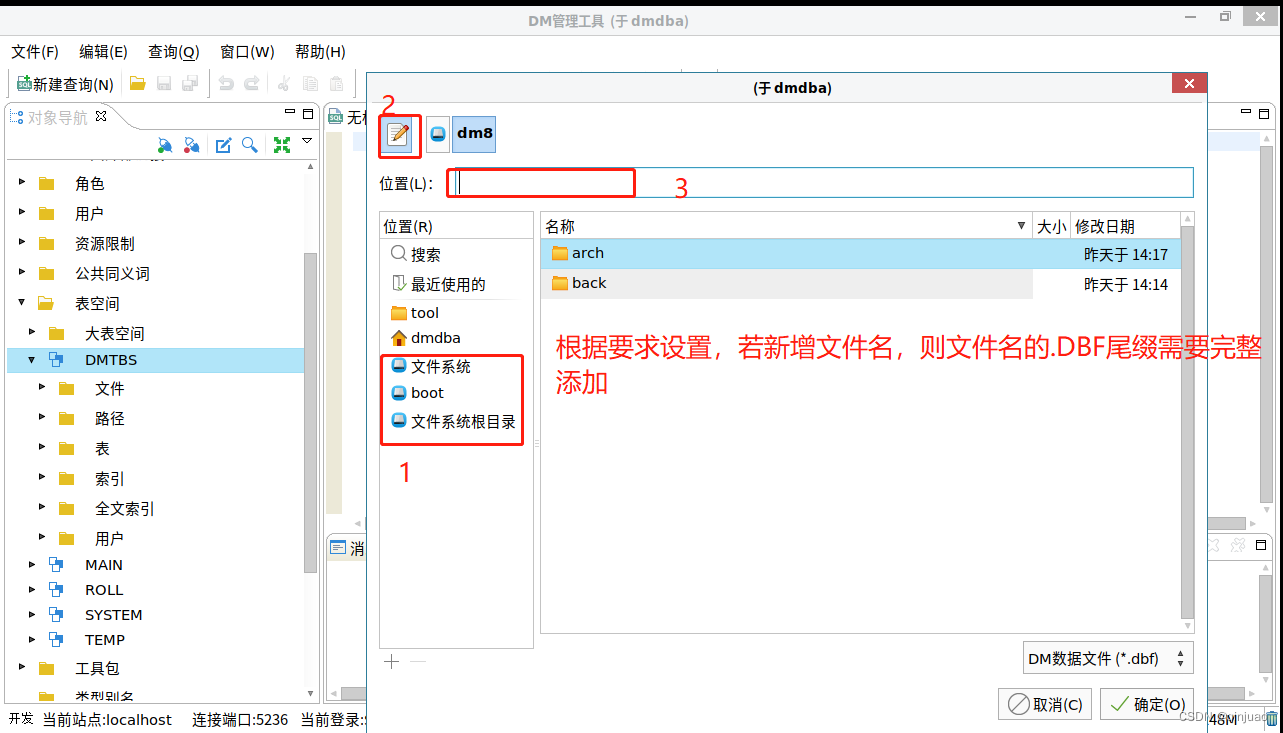The height and width of the screenshot is (733, 1283).
Task: Click the undo arrow toolbar icon
Action: click(227, 84)
